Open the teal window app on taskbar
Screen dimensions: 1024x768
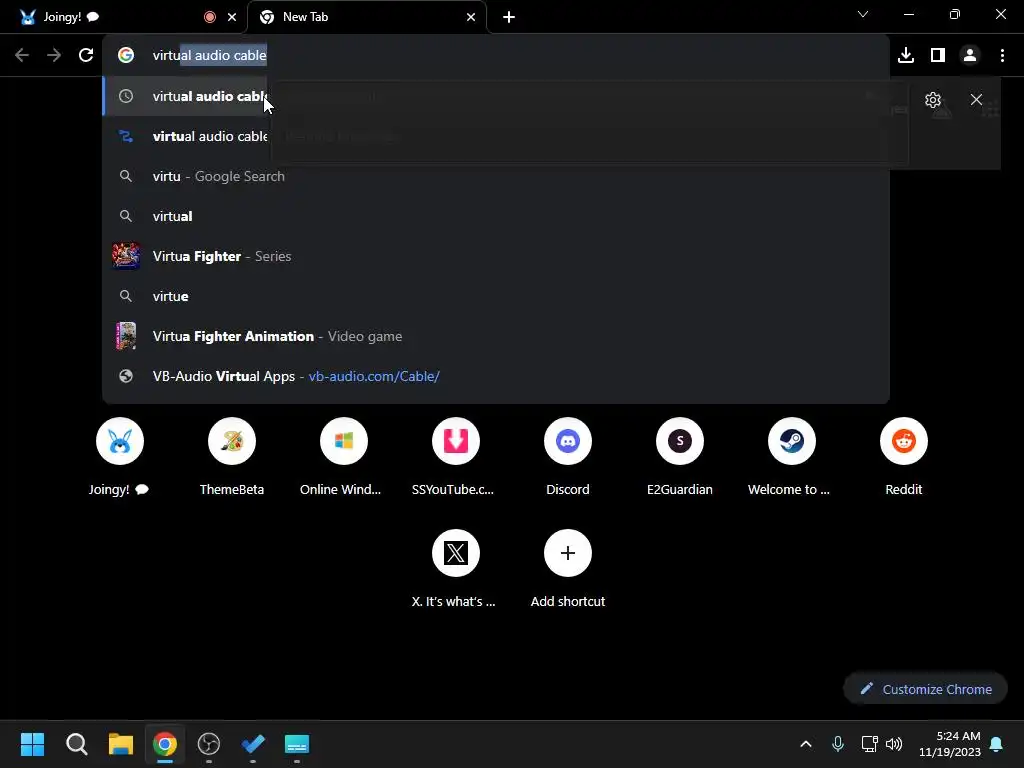coord(297,744)
